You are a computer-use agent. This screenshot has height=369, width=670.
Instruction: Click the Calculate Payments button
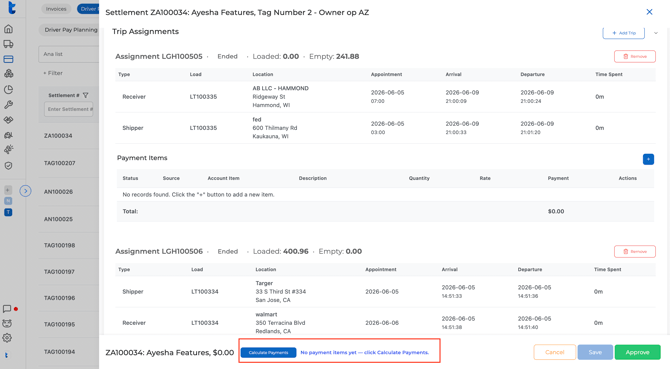pyautogui.click(x=268, y=352)
